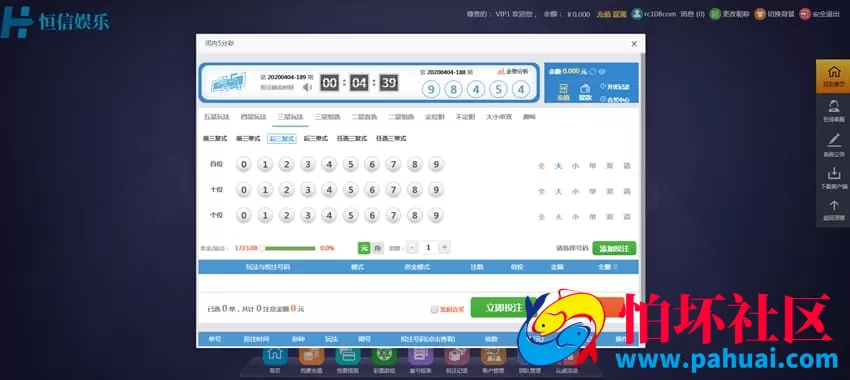Image resolution: width=850 pixels, height=380 pixels.
Task: Refresh the balance with the circular arrow icon
Action: pyautogui.click(x=593, y=71)
